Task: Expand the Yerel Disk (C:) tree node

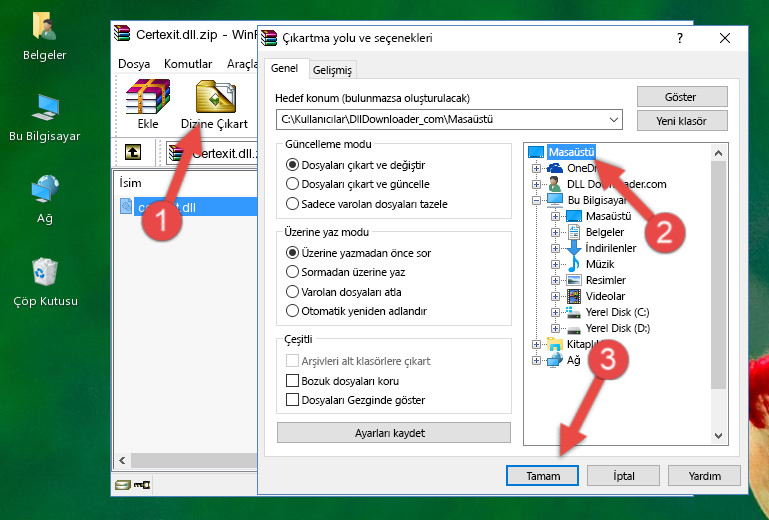Action: pos(555,312)
